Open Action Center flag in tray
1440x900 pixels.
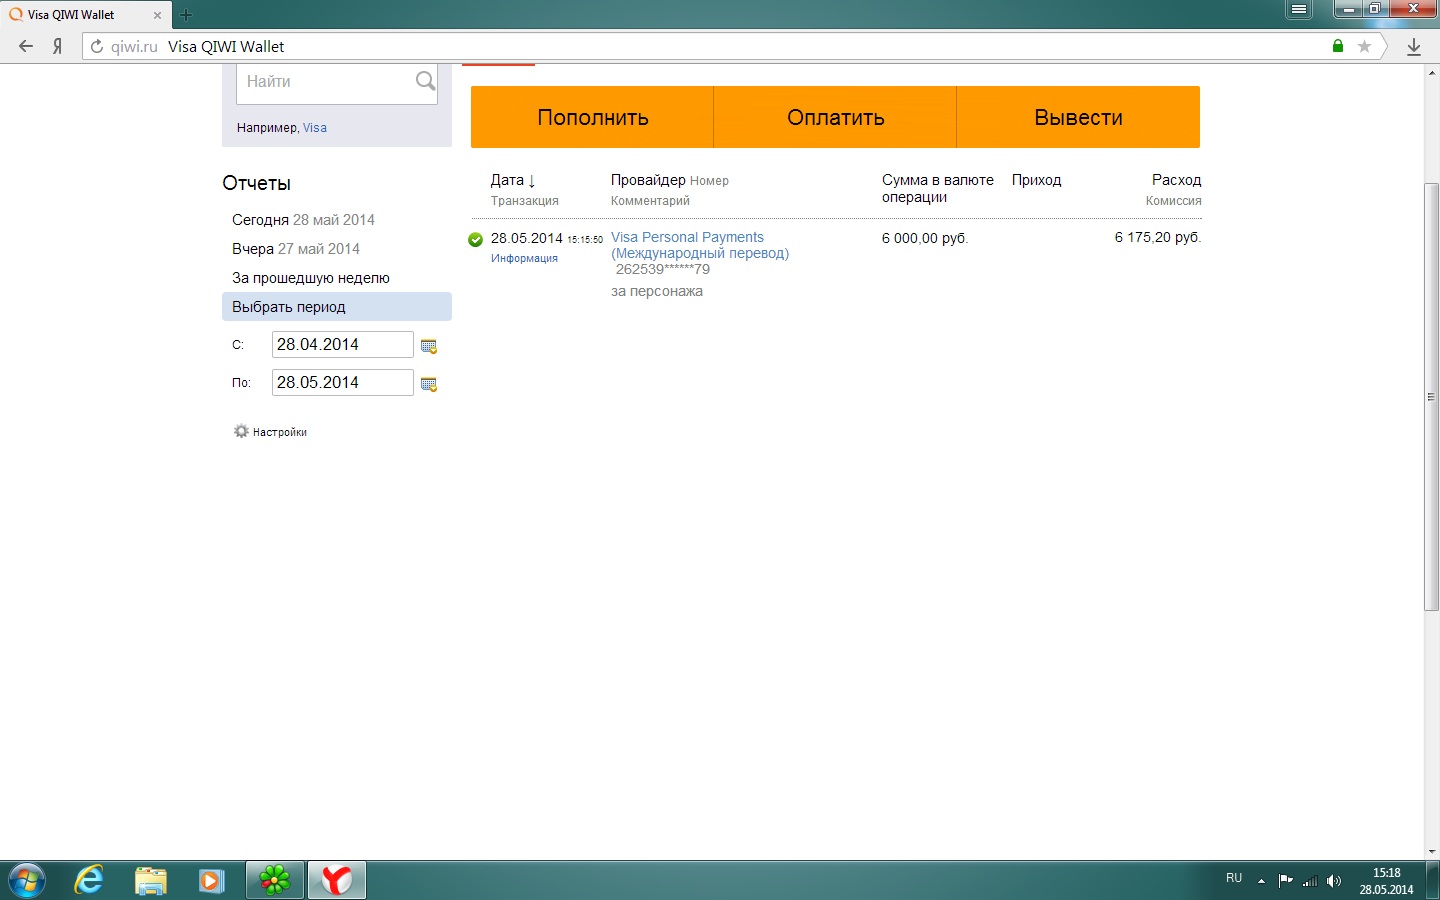tap(1285, 881)
